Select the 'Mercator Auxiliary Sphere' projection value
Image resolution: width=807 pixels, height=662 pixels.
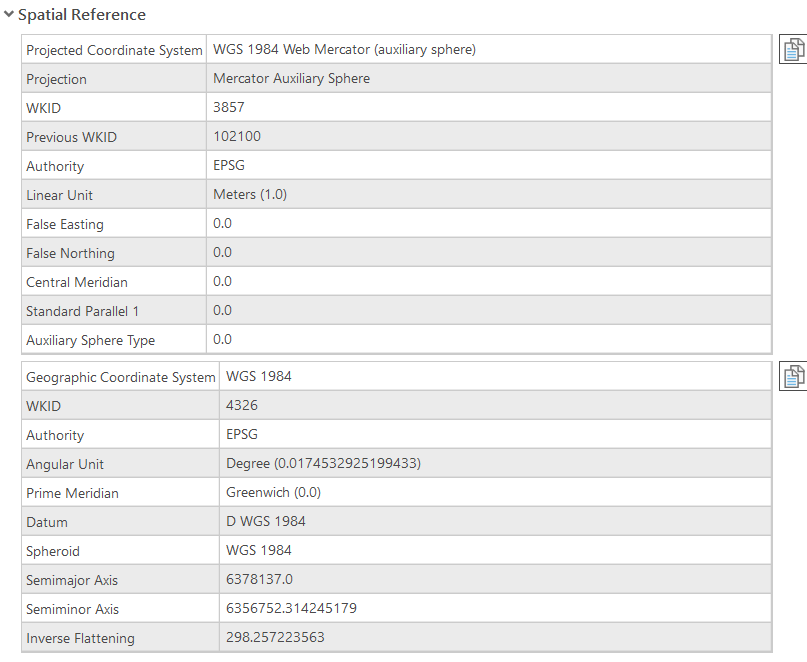coord(291,78)
